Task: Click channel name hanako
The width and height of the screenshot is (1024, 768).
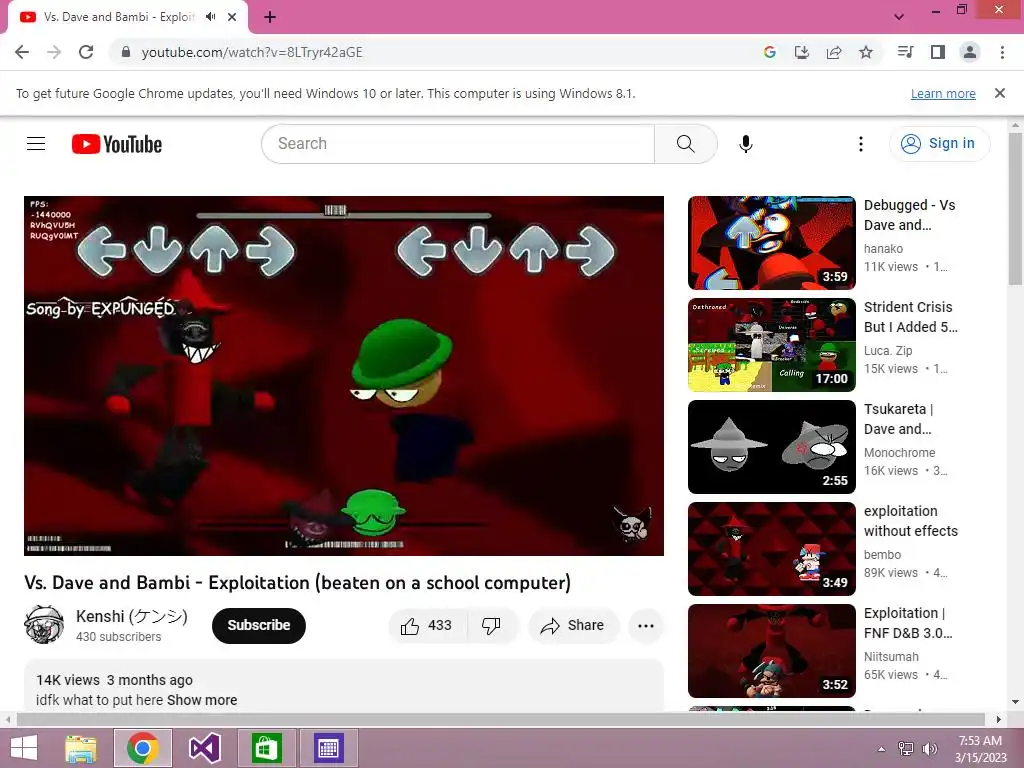Action: click(883, 249)
